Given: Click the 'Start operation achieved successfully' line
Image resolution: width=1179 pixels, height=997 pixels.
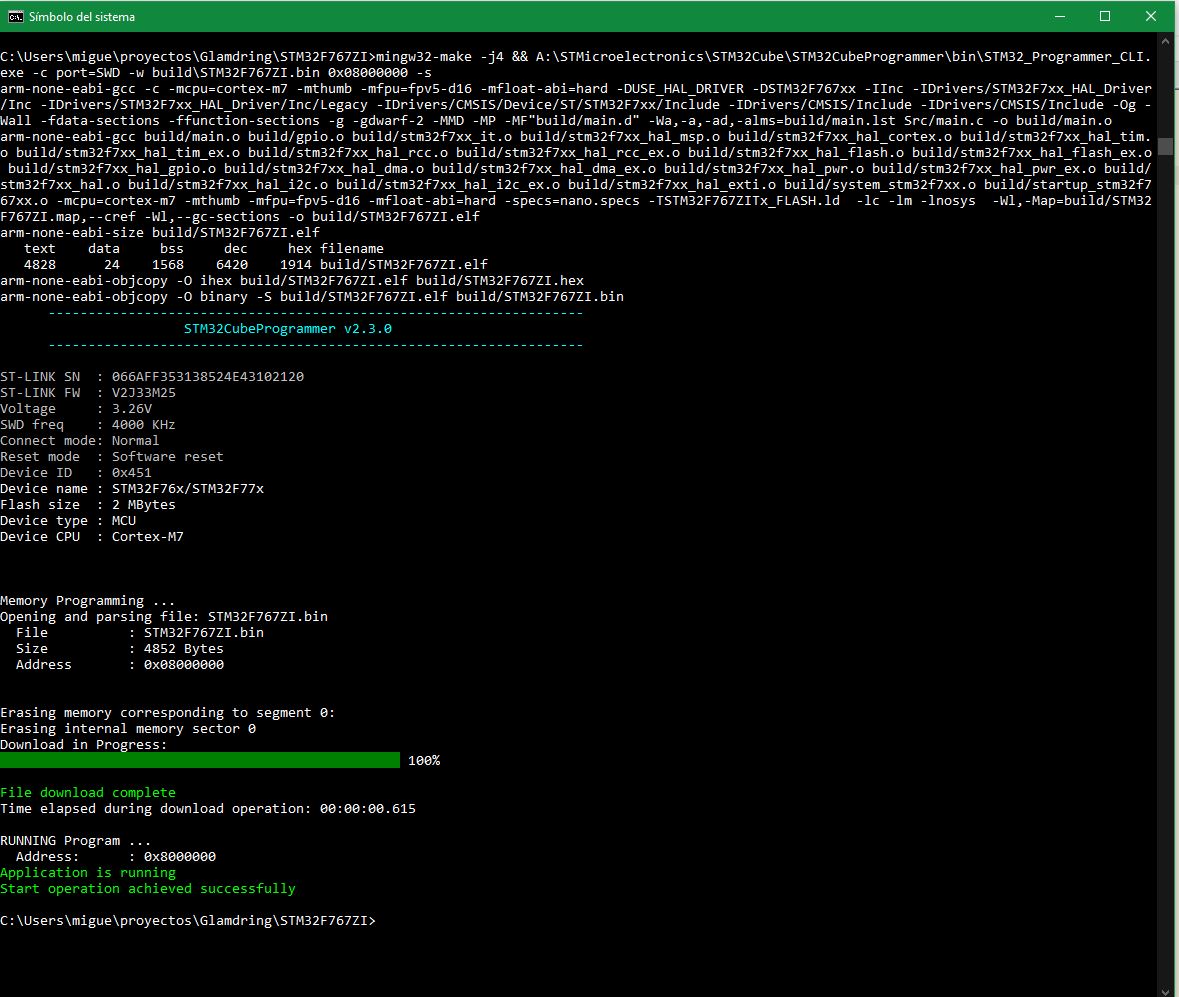Looking at the screenshot, I should [x=147, y=888].
